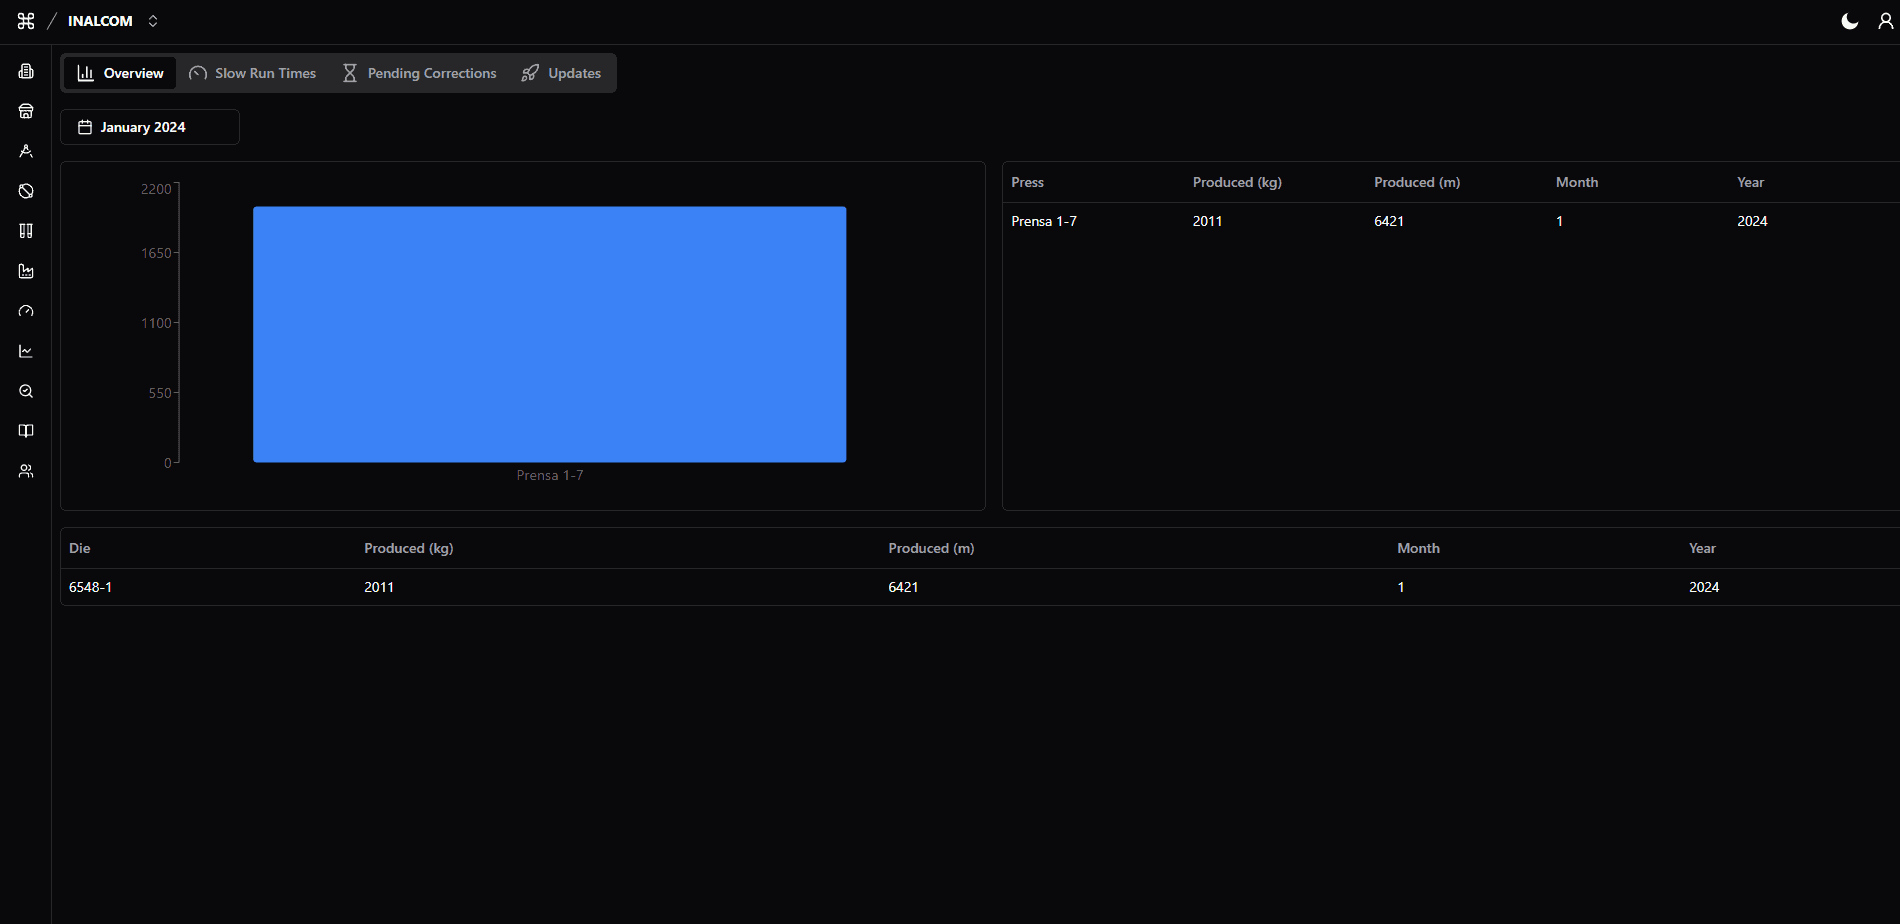Click press table Year header
Image resolution: width=1900 pixels, height=924 pixels.
click(x=1750, y=182)
